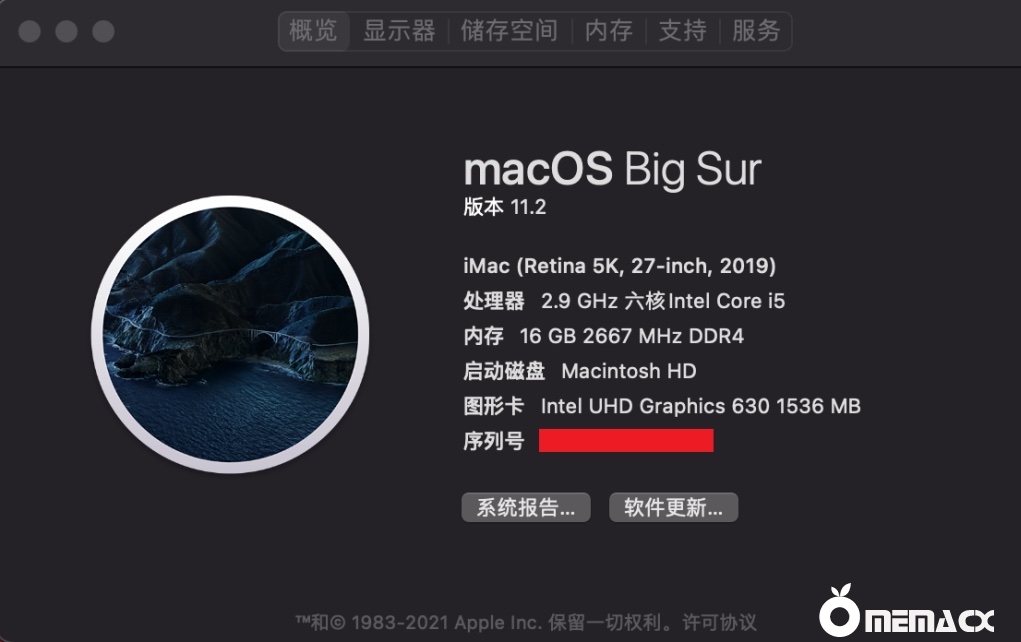
Task: Click the macOS Big Sur title
Action: (x=612, y=169)
